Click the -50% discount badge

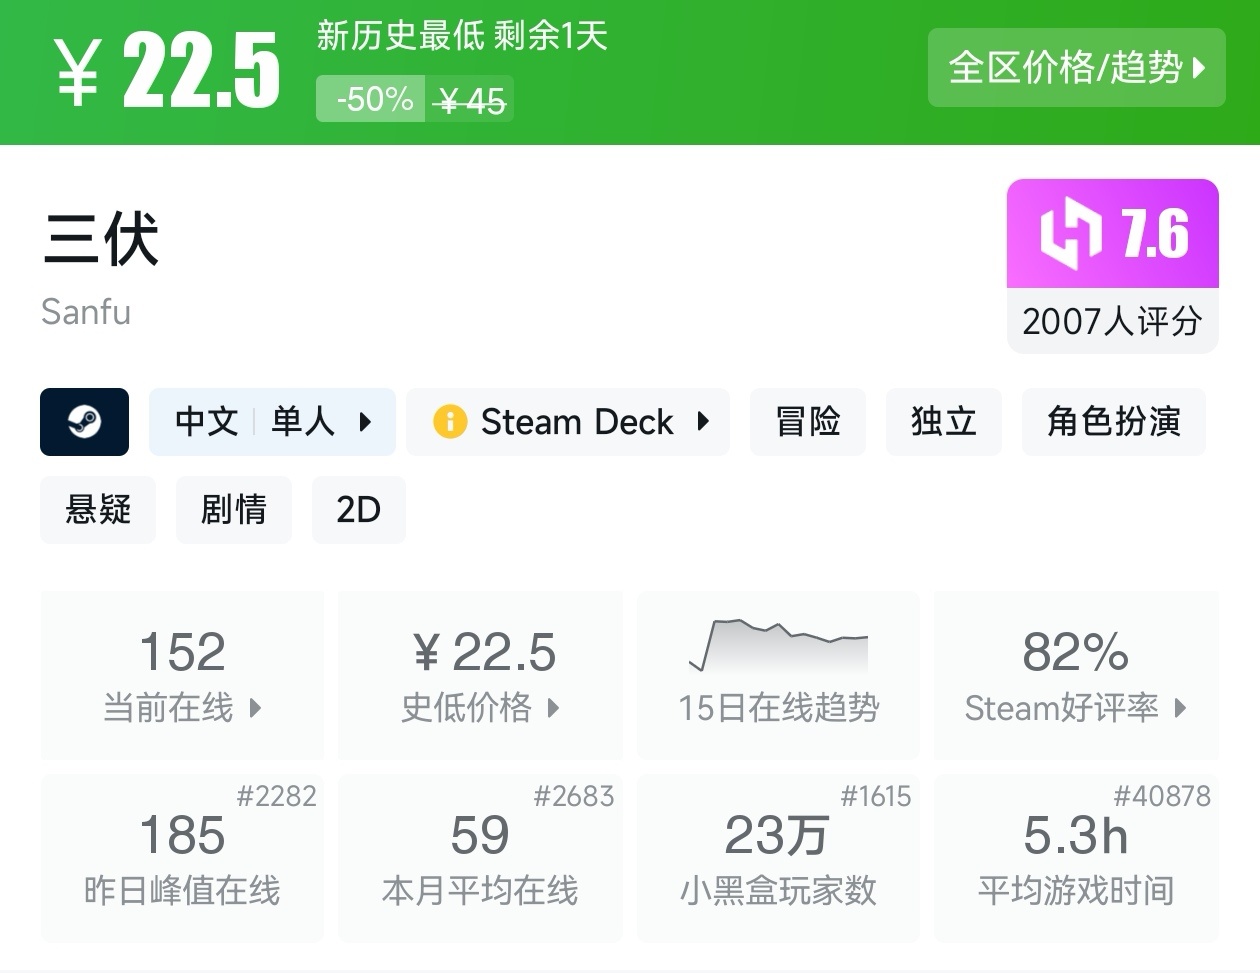pyautogui.click(x=372, y=99)
